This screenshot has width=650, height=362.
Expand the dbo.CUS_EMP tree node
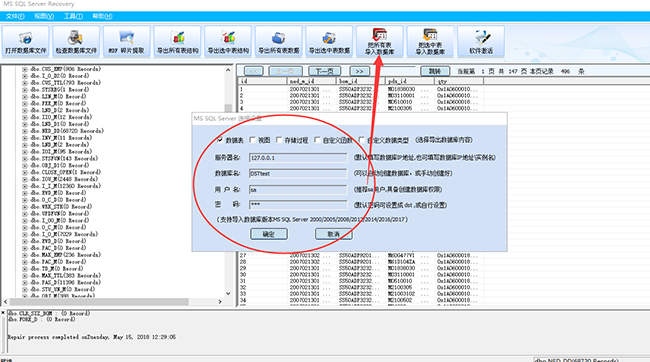point(25,69)
